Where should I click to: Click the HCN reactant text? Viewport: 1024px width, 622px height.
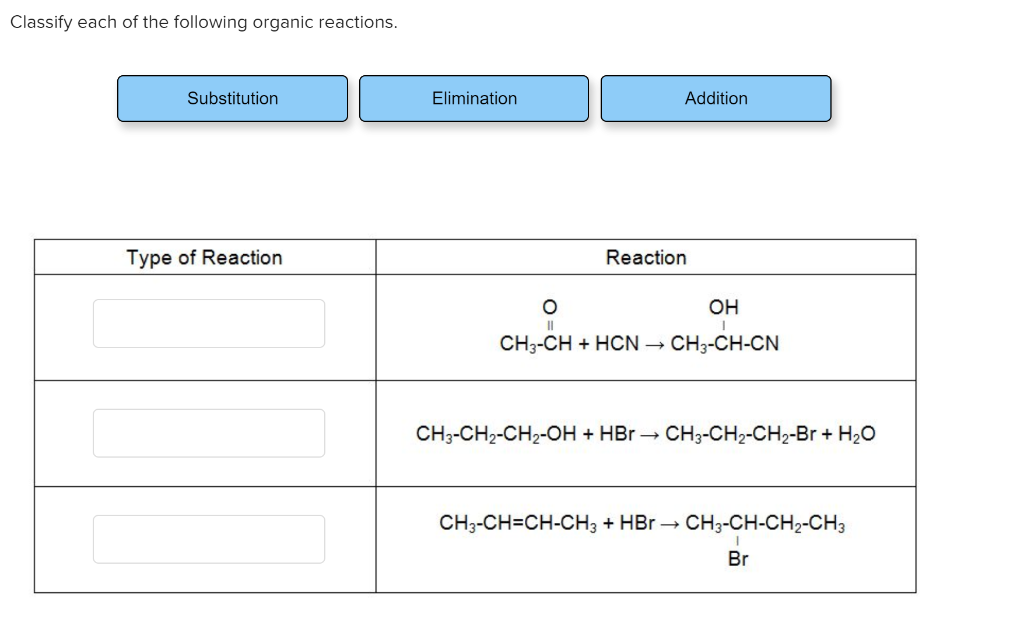point(617,344)
